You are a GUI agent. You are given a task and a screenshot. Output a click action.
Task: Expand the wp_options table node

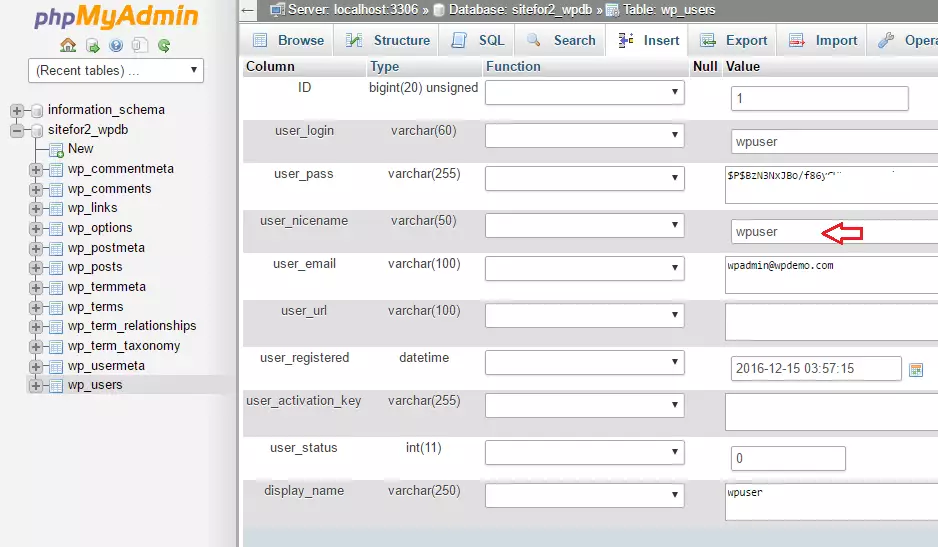pos(36,229)
